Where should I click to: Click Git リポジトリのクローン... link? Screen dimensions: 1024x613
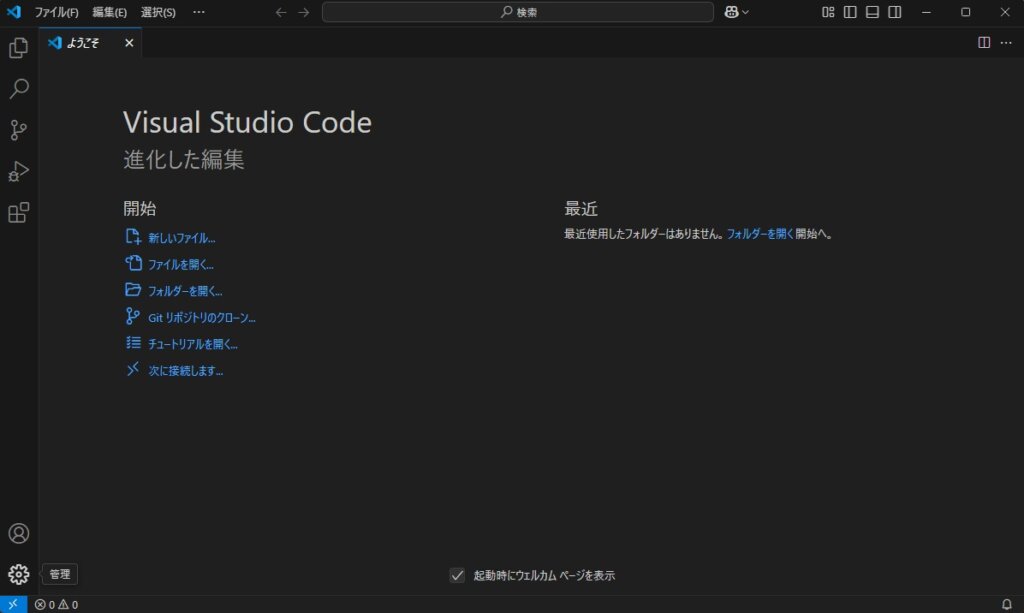click(202, 318)
